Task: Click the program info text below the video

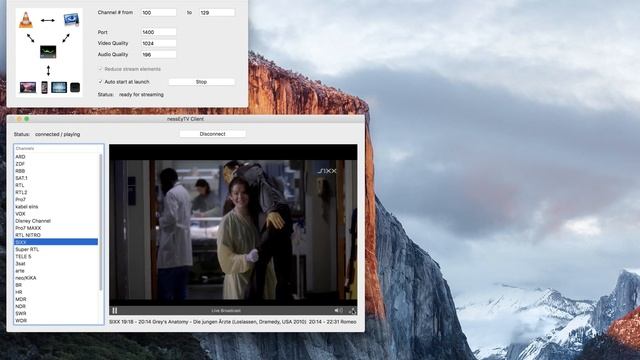Action: click(x=233, y=322)
